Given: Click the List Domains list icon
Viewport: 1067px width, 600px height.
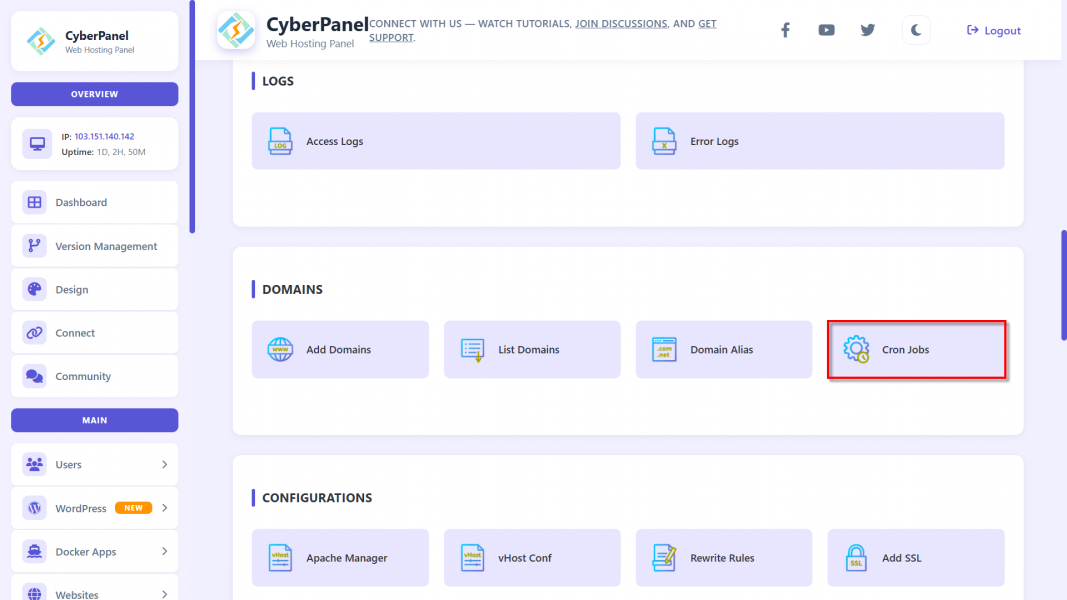Looking at the screenshot, I should (472, 350).
